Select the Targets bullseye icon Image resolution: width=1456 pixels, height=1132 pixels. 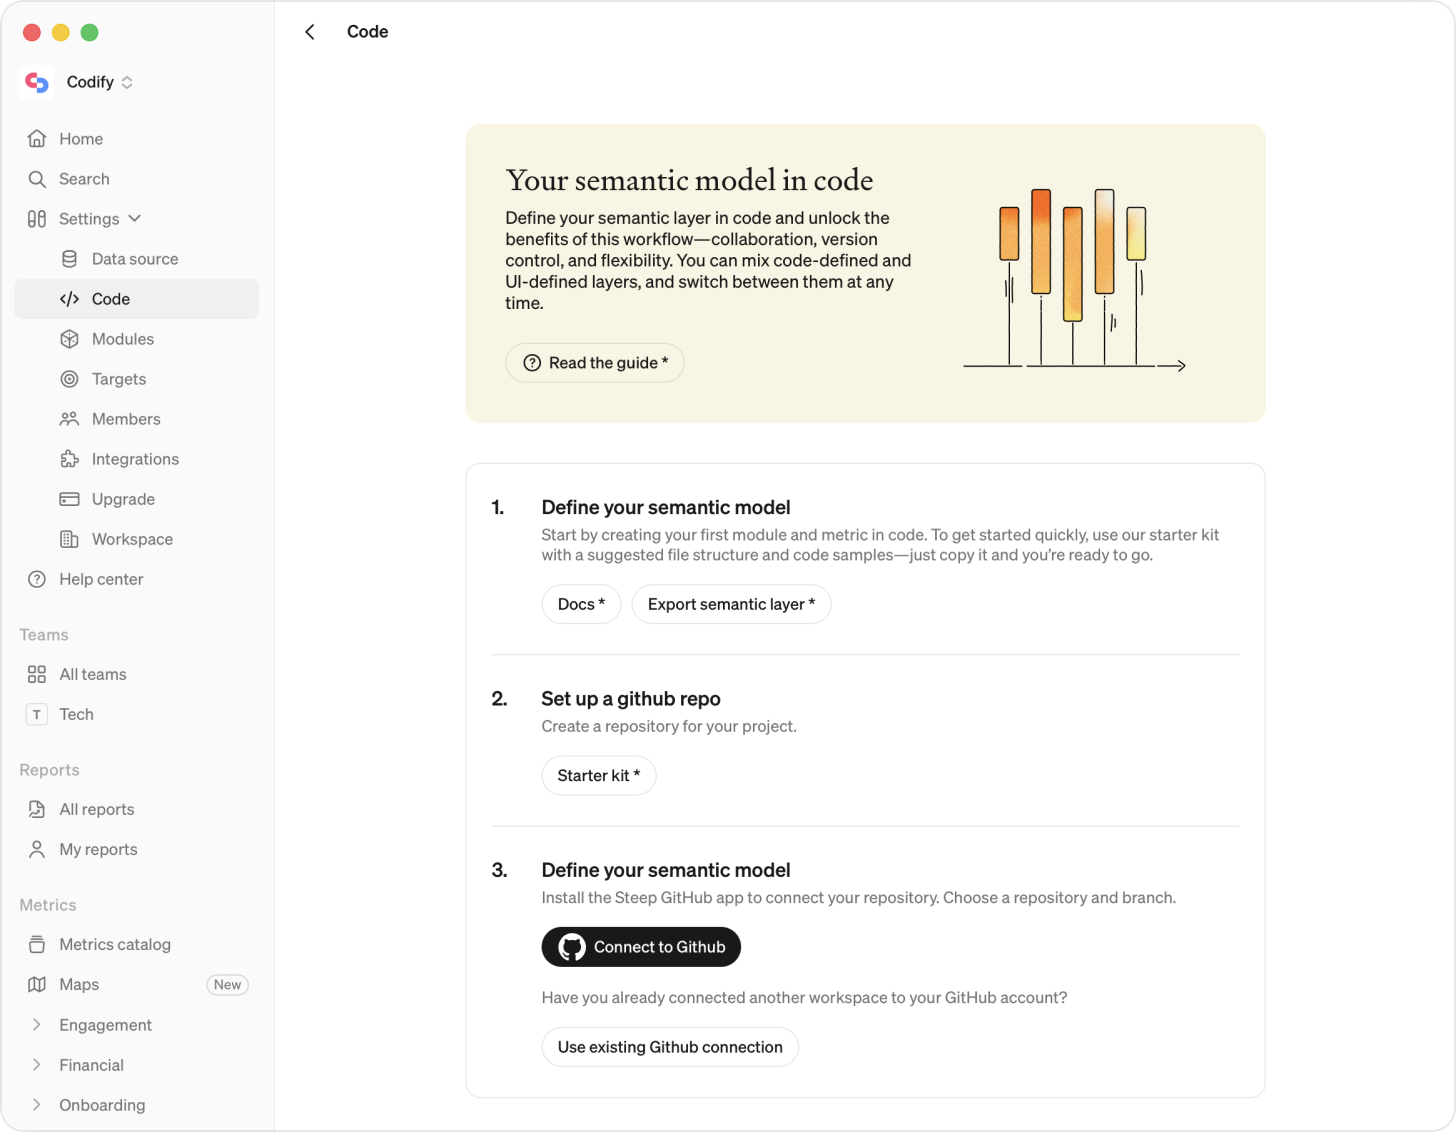[68, 378]
